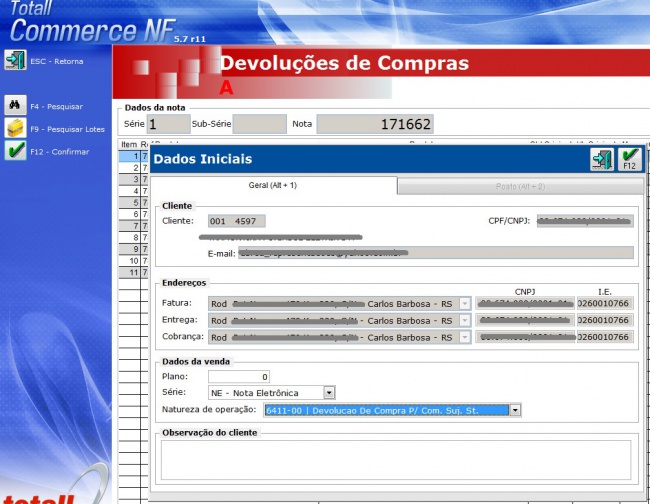Click the Nota number field 171662
The width and height of the screenshot is (650, 504).
[x=375, y=125]
